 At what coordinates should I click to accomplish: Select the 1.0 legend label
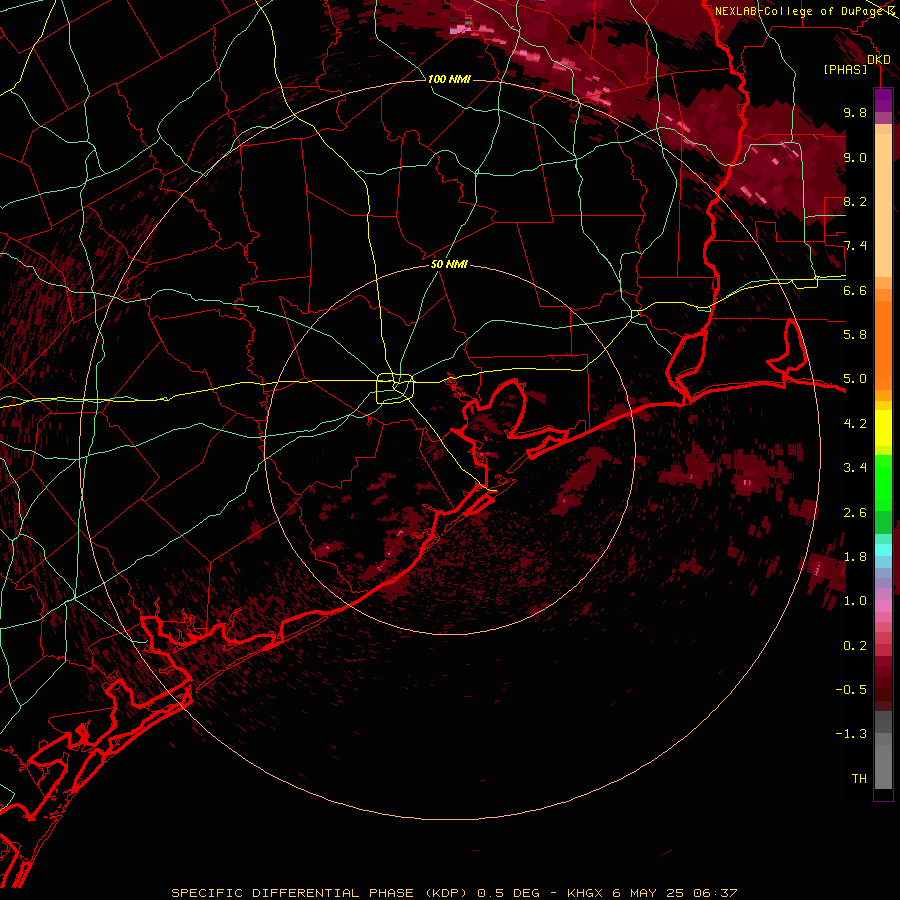[855, 601]
